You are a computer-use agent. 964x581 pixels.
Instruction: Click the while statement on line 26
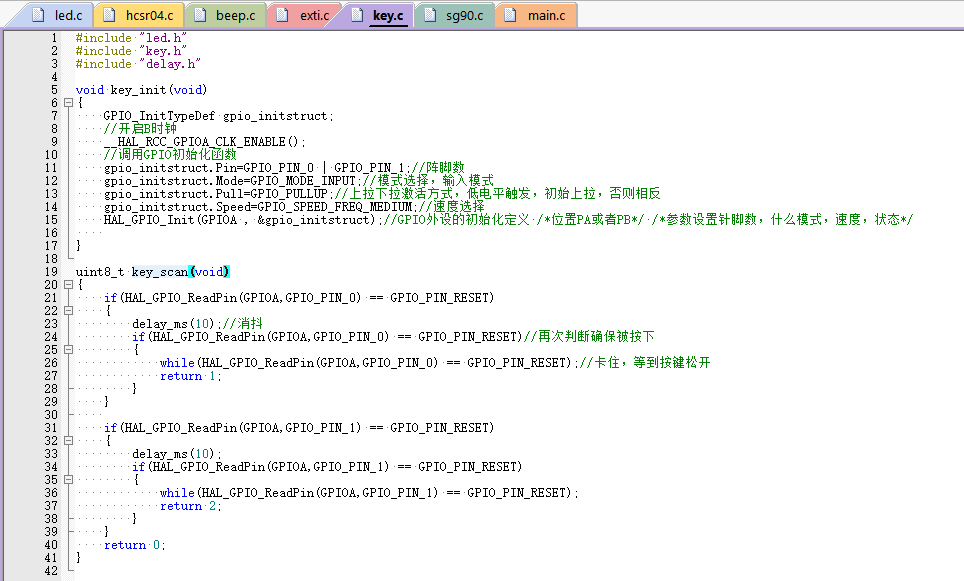(x=369, y=363)
